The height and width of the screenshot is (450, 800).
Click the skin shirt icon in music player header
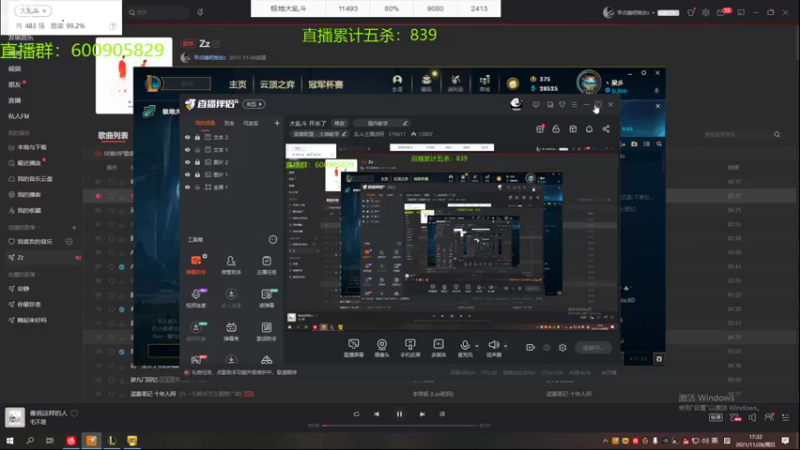coord(691,12)
